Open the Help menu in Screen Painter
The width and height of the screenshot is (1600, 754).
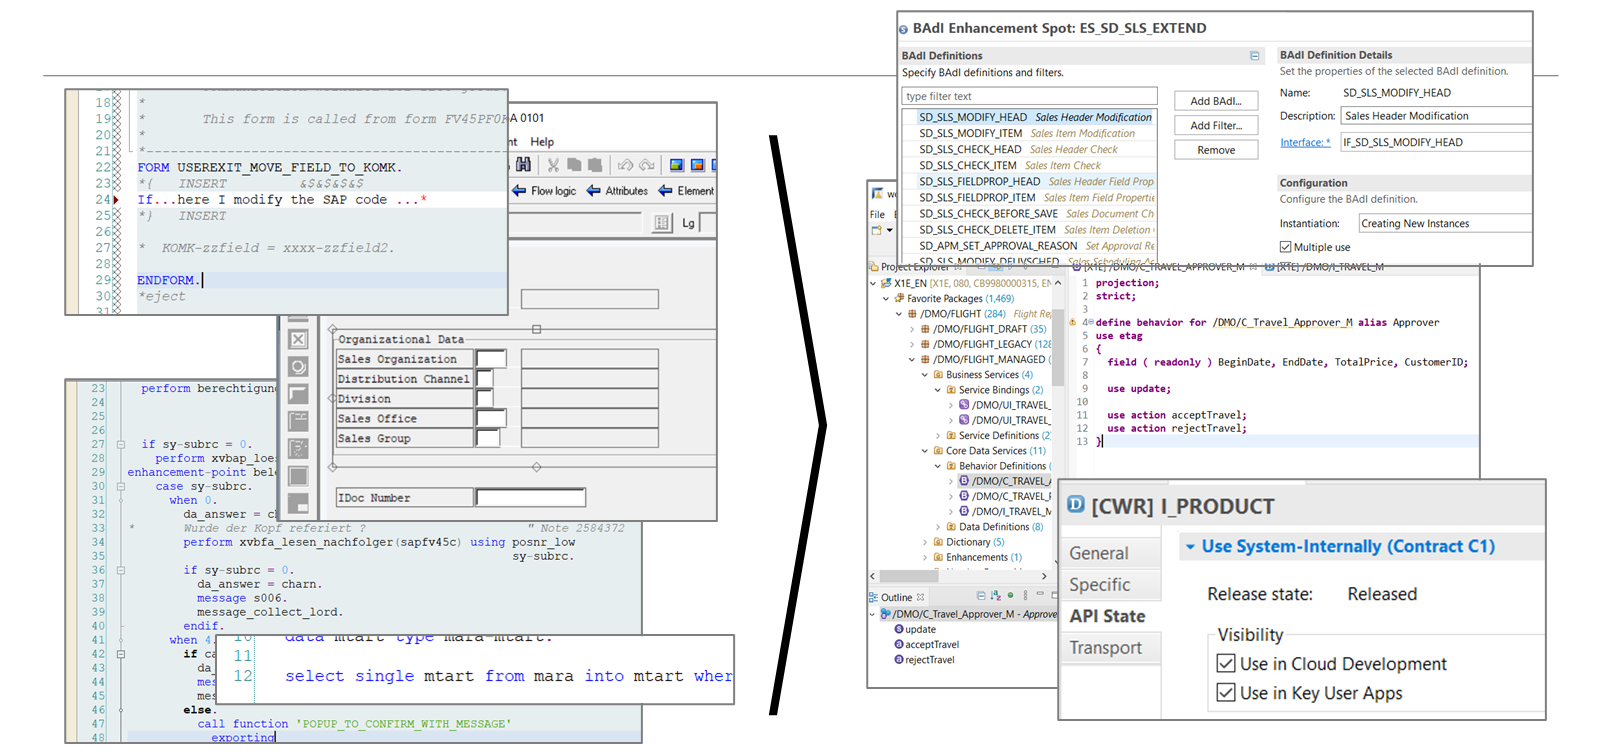[x=542, y=142]
